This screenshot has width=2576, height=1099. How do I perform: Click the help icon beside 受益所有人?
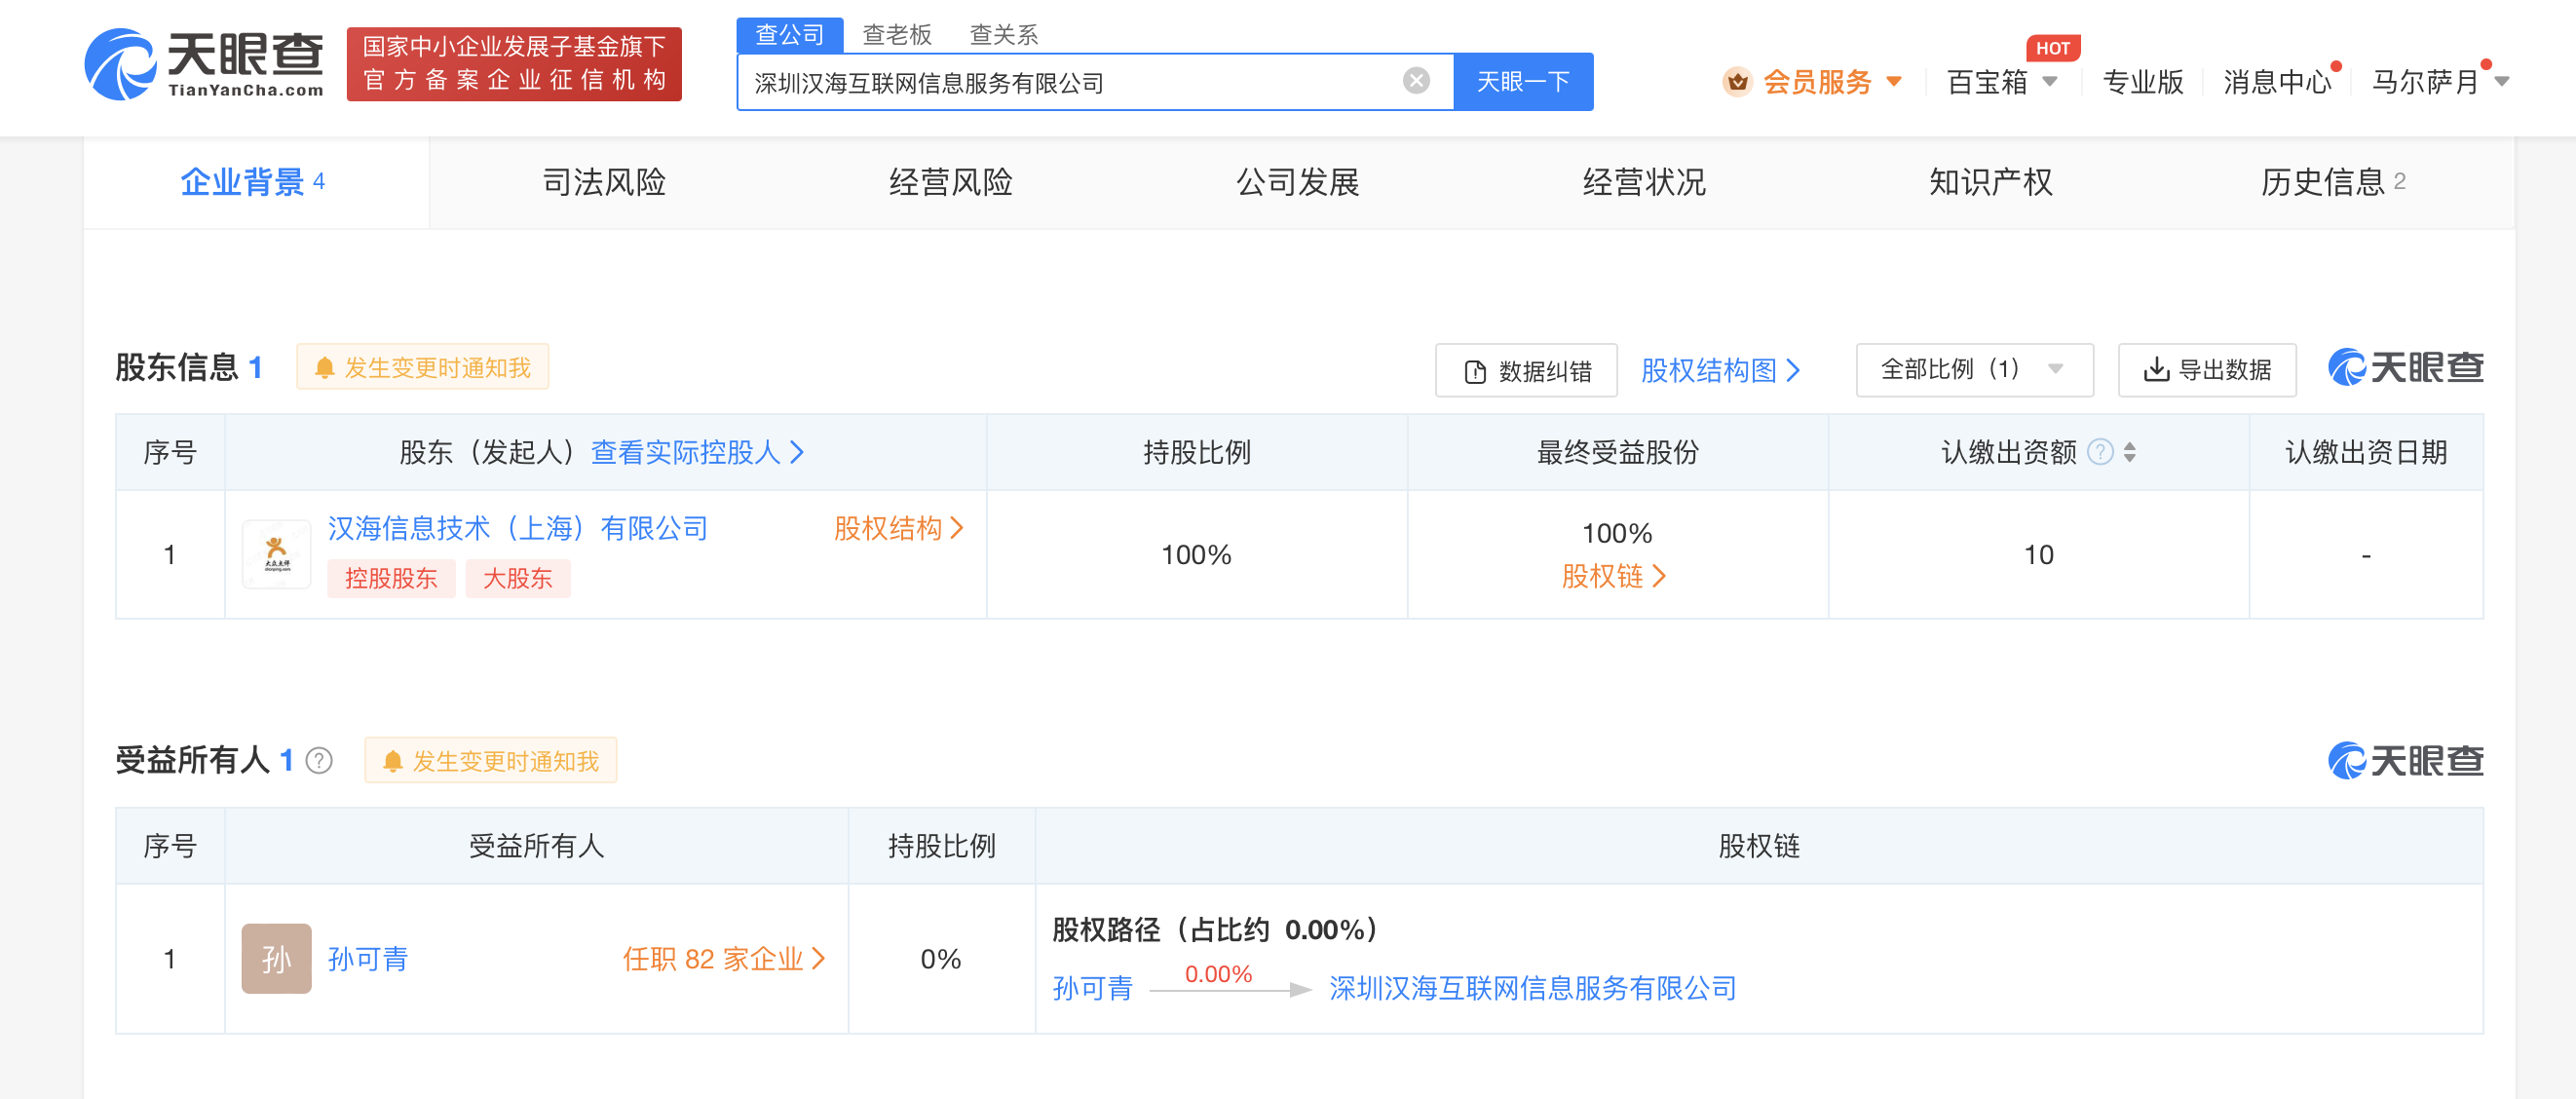point(319,762)
